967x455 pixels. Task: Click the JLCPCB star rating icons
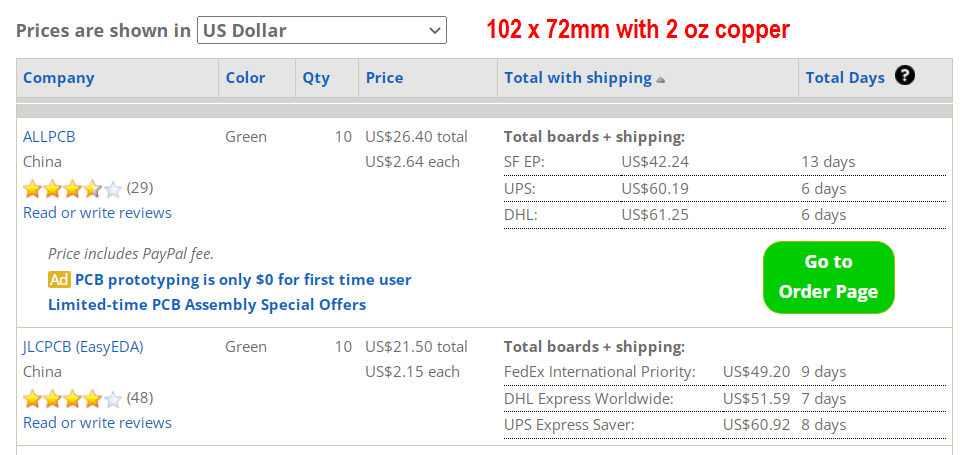point(73,399)
